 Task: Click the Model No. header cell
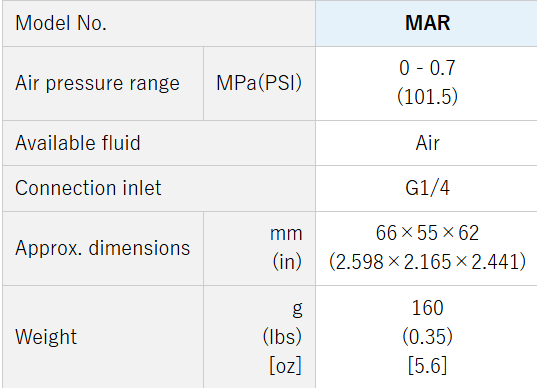[159, 23]
